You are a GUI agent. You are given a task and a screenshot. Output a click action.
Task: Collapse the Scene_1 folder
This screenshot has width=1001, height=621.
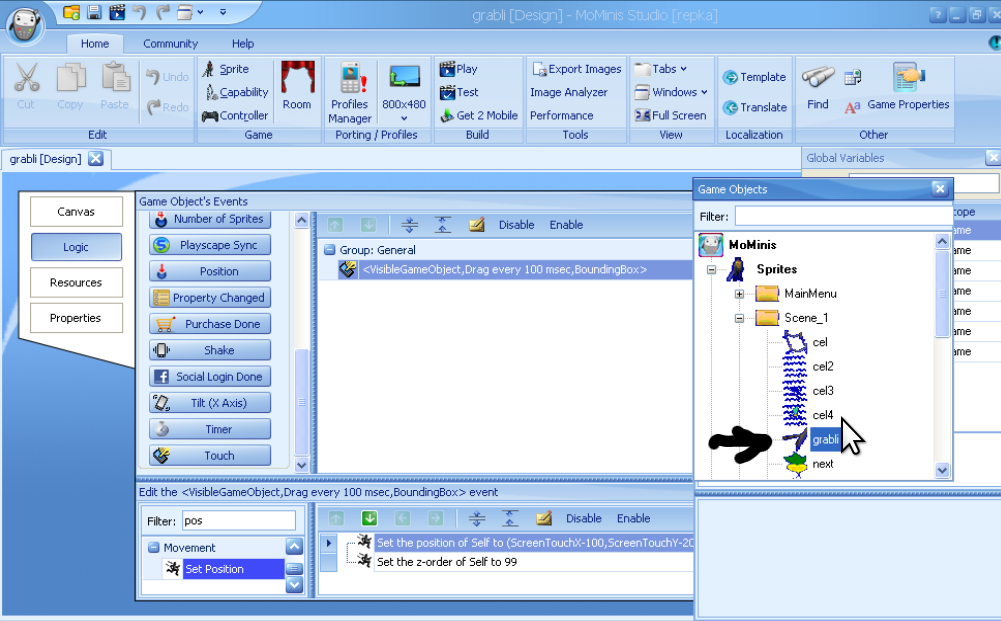pos(740,318)
